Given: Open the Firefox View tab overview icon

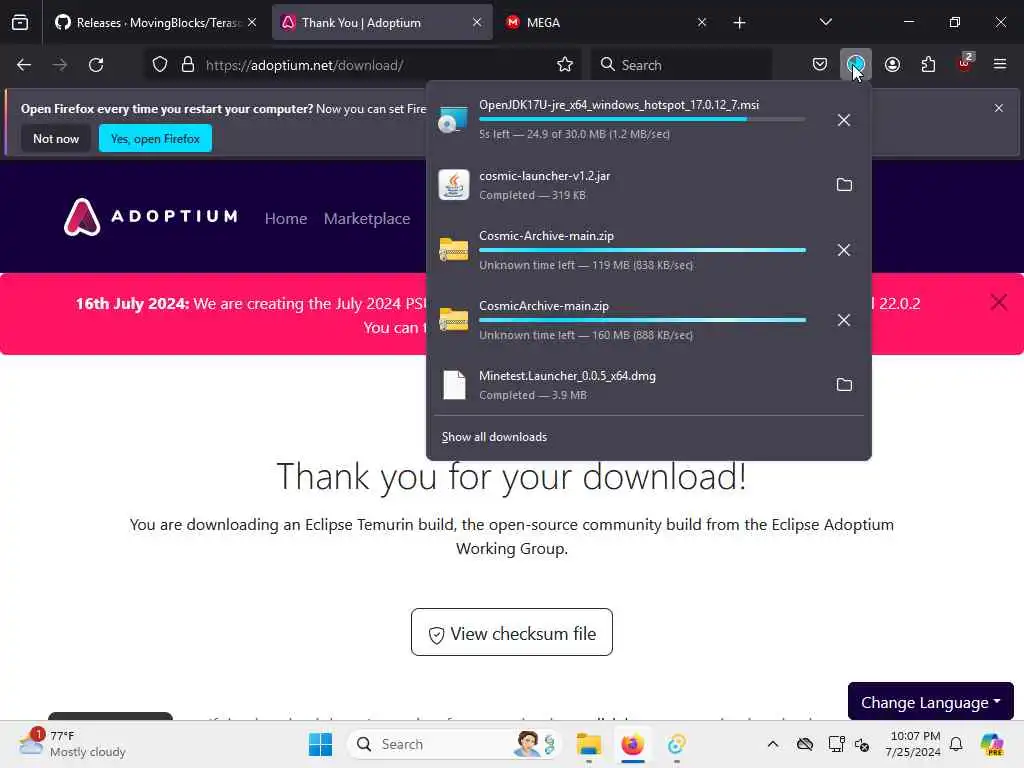Looking at the screenshot, I should (x=20, y=22).
